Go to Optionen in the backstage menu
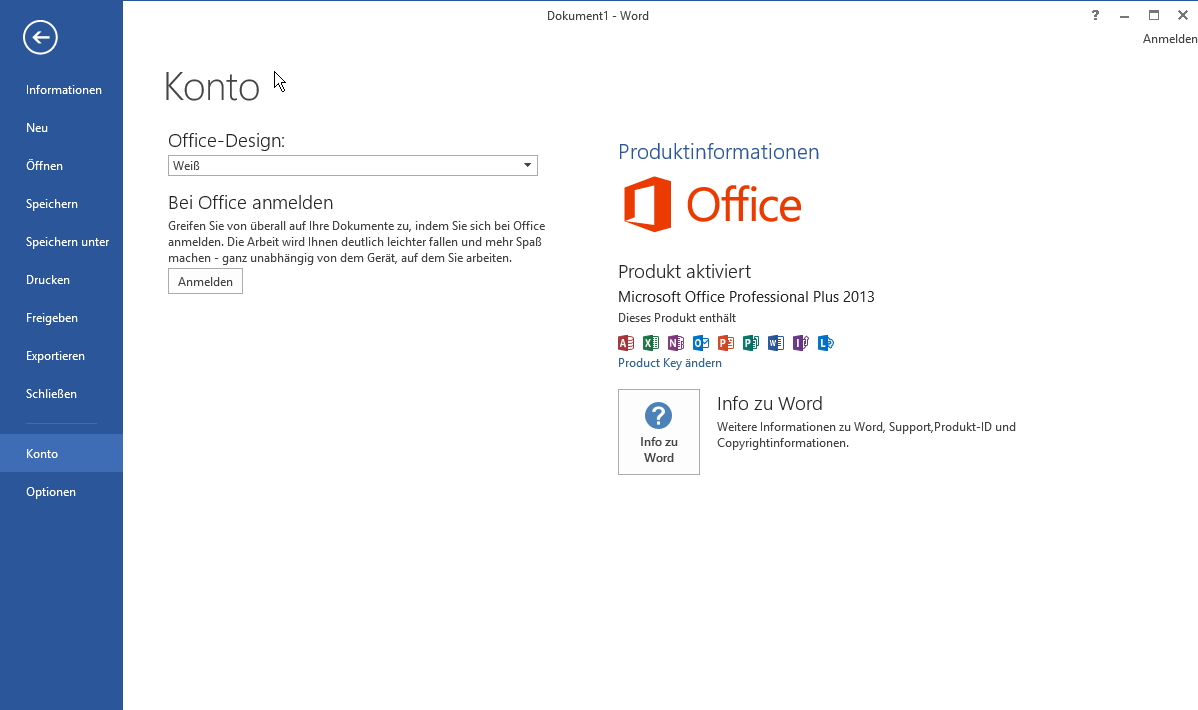This screenshot has height=710, width=1198. 51,492
